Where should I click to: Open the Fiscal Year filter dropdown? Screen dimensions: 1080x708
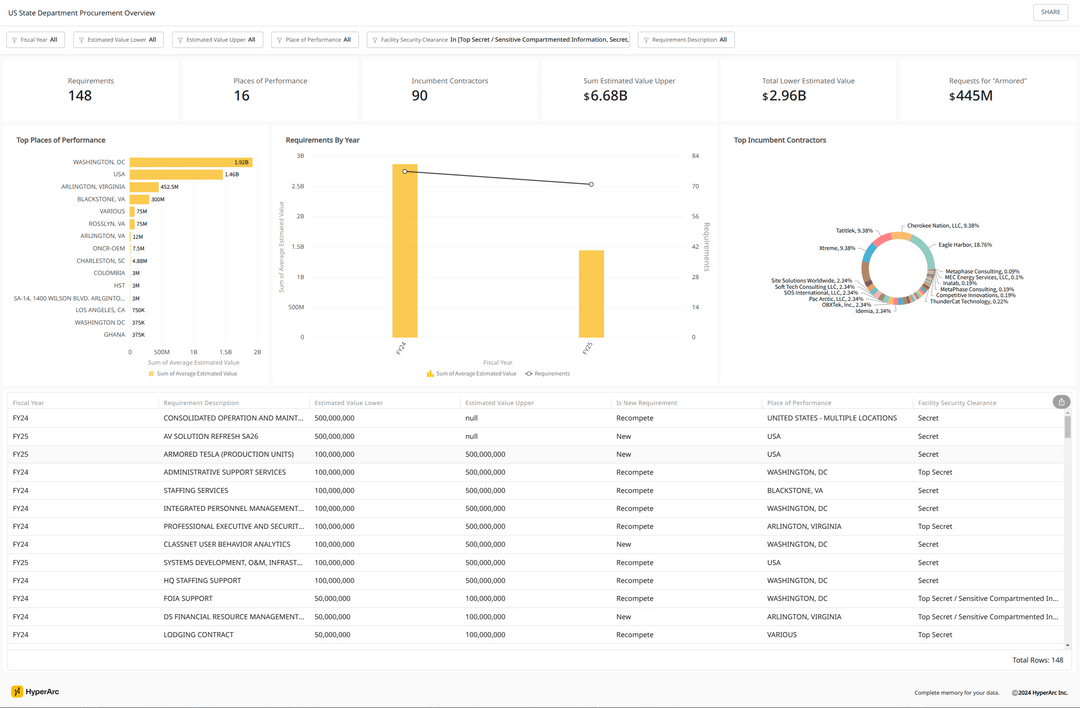click(x=36, y=40)
